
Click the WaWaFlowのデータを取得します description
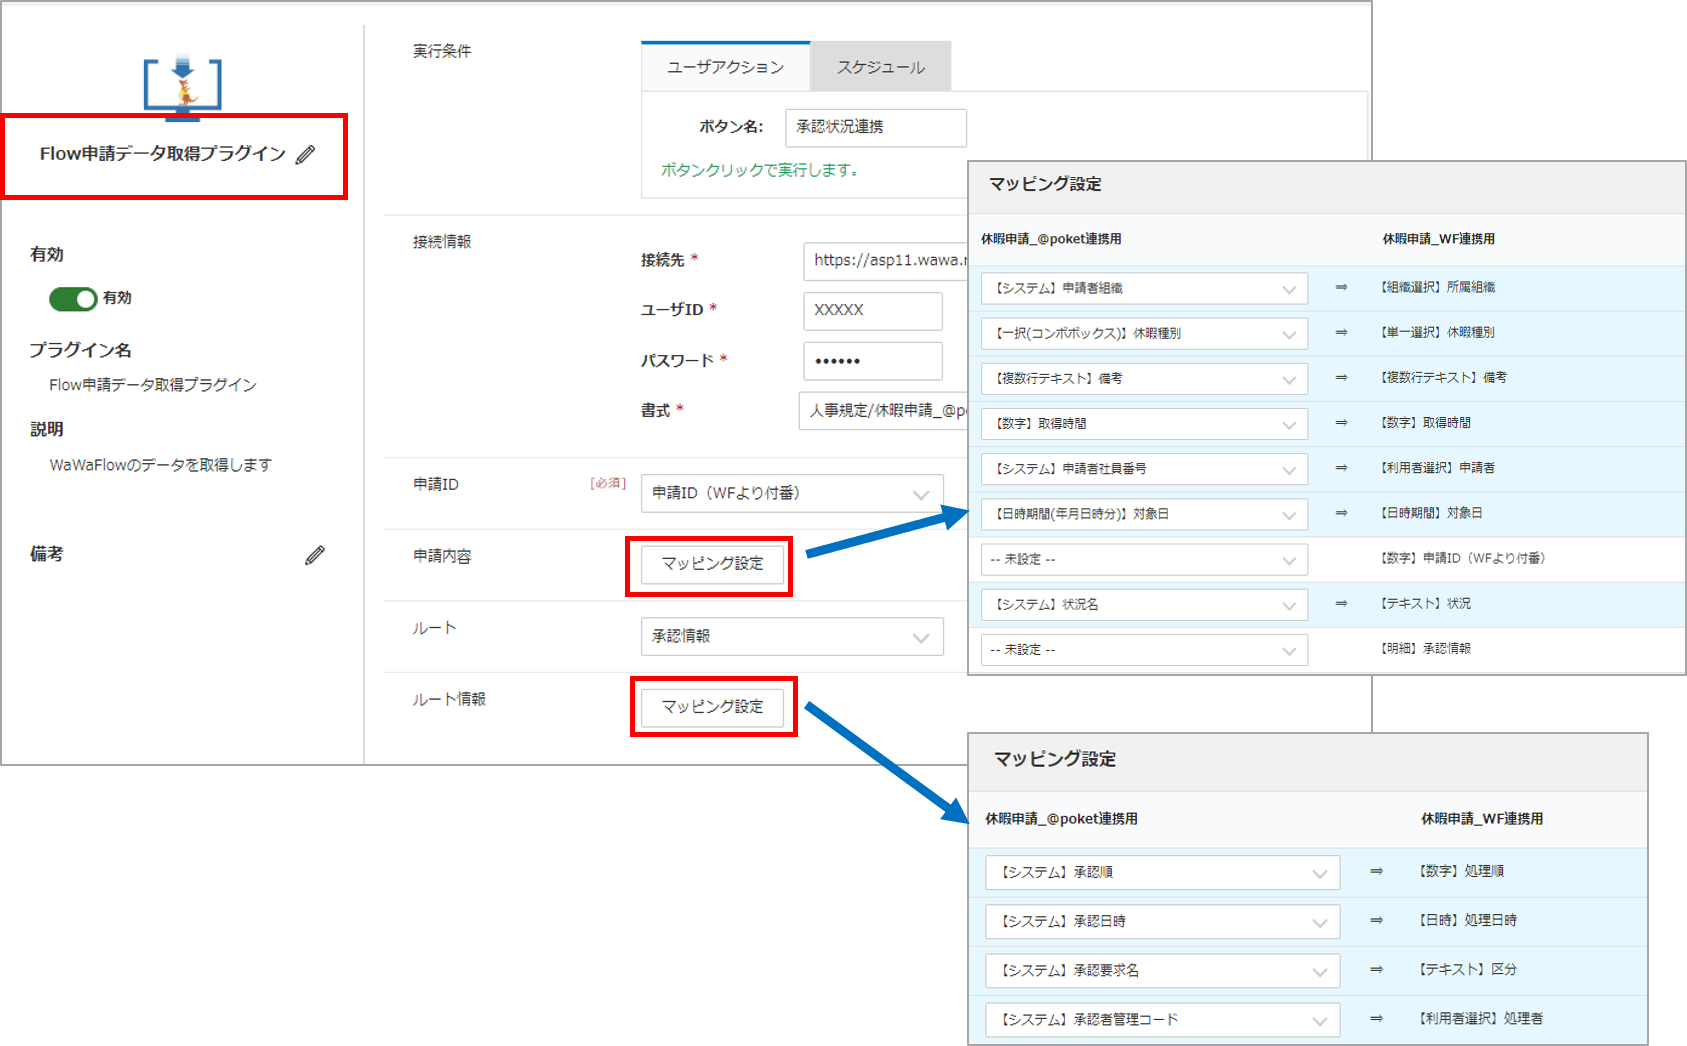pos(160,465)
